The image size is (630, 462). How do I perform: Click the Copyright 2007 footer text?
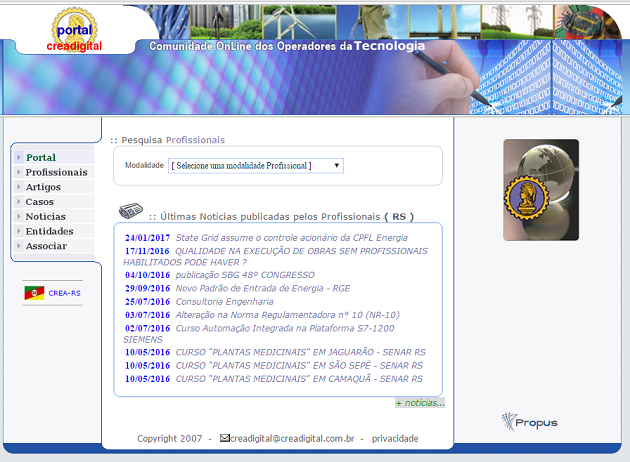[170, 438]
